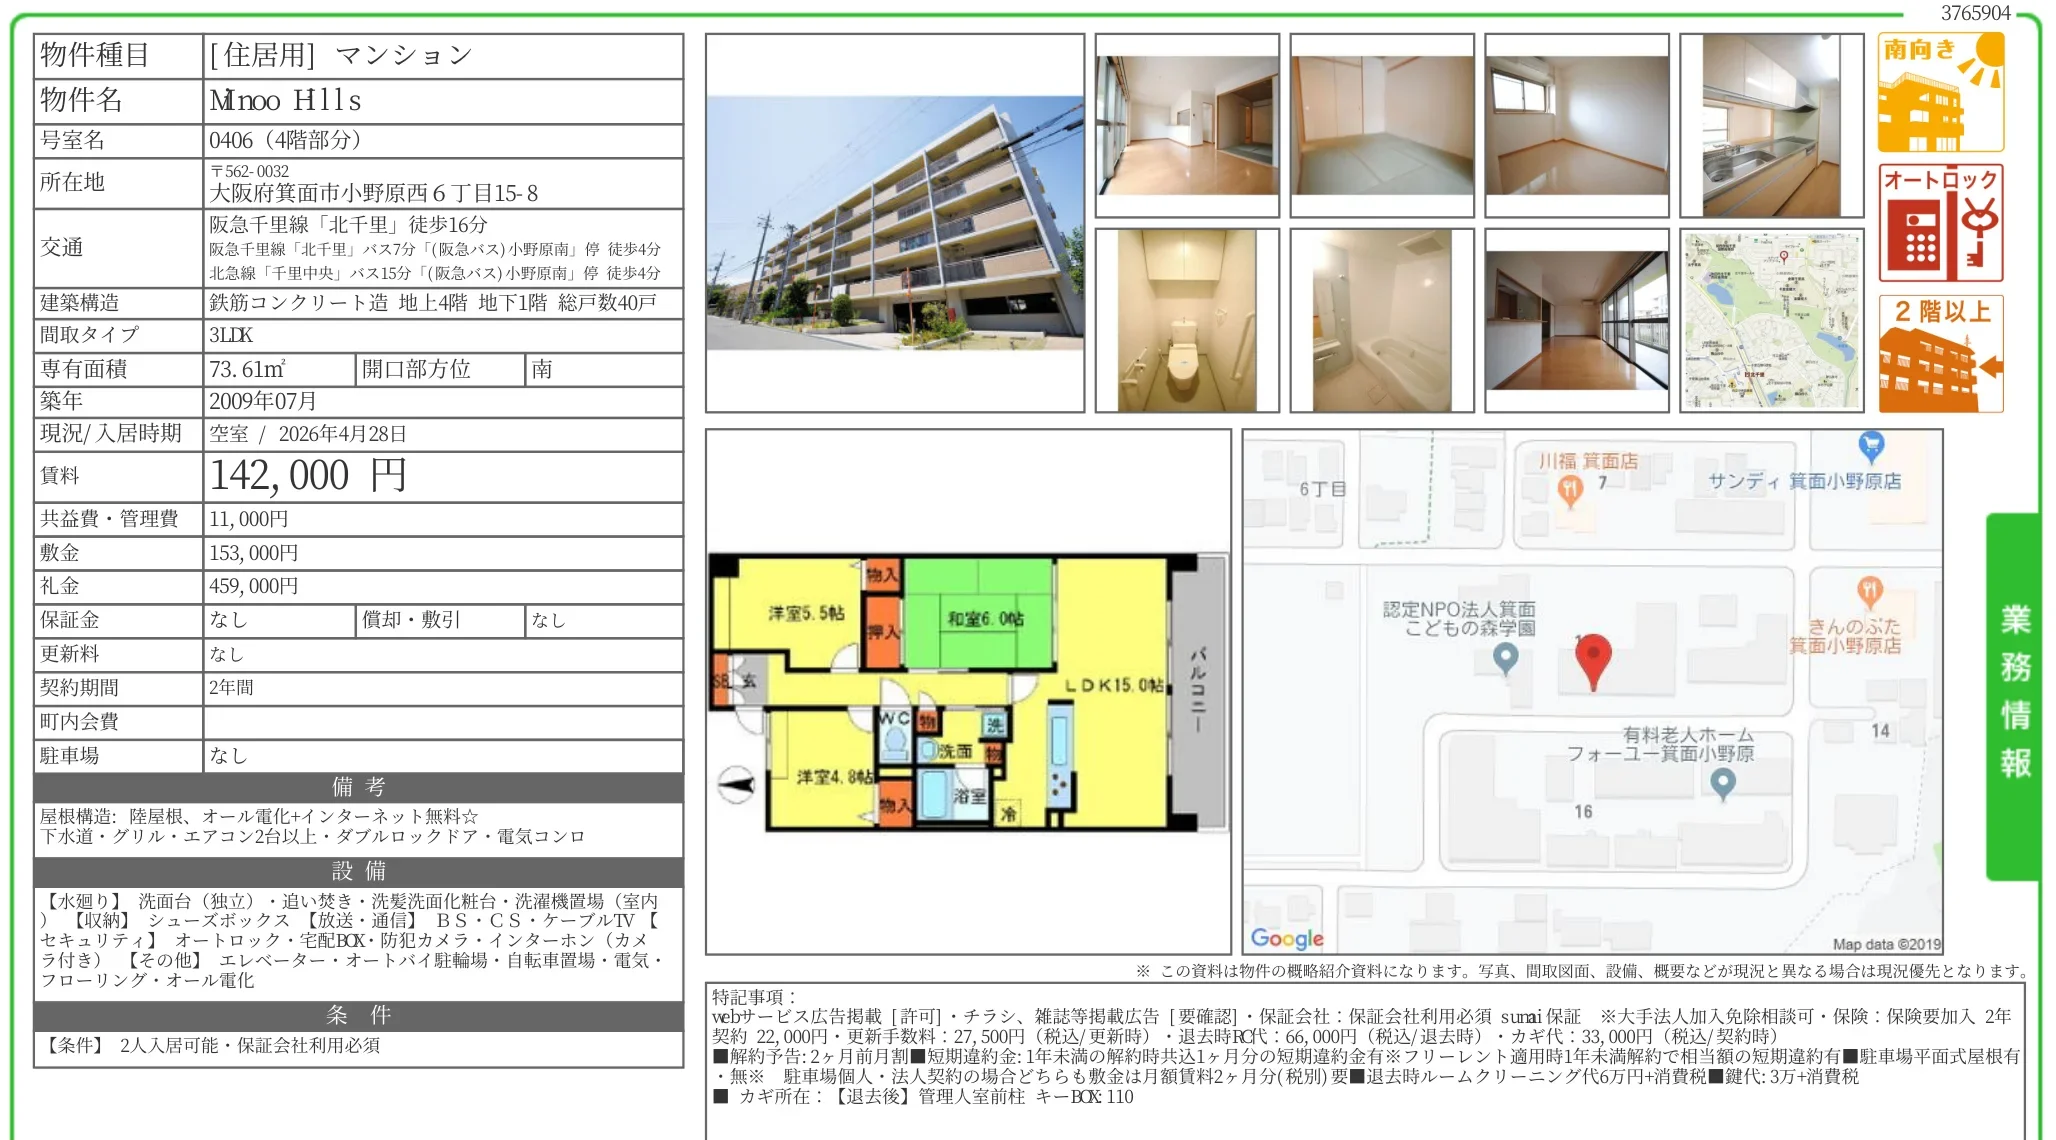Click the 南向き south-facing feature icon
Screen dimensions: 2056x1140
[1940, 92]
